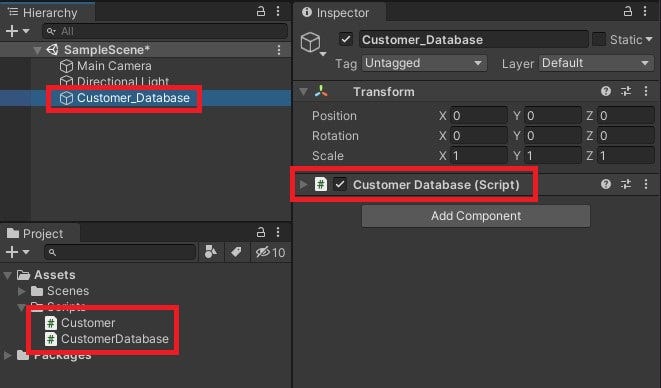This screenshot has width=661, height=388.
Task: Open the Project create dropdown arrow
Action: (x=26, y=252)
